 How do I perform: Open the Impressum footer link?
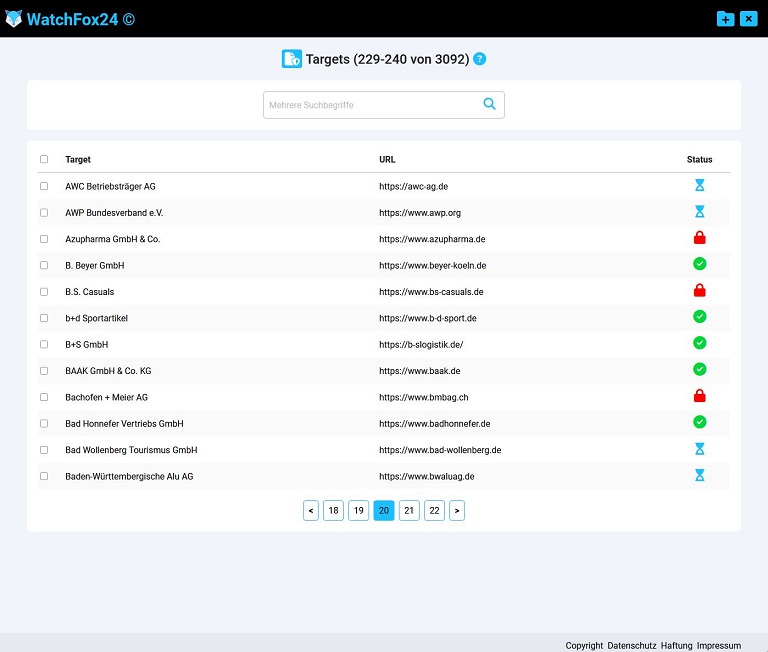(x=718, y=646)
